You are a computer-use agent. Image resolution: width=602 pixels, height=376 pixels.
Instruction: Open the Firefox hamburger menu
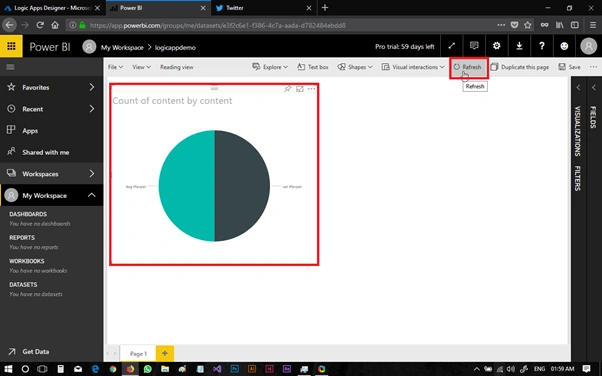[x=593, y=25]
